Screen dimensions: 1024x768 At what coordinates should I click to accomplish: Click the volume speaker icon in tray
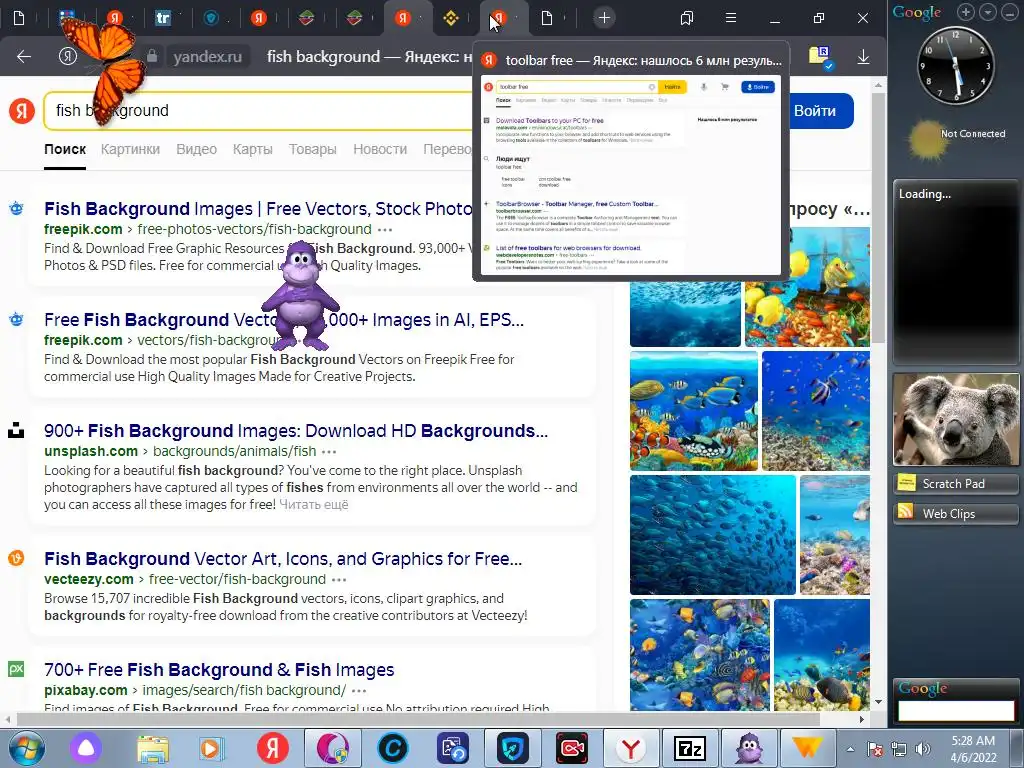pos(922,749)
